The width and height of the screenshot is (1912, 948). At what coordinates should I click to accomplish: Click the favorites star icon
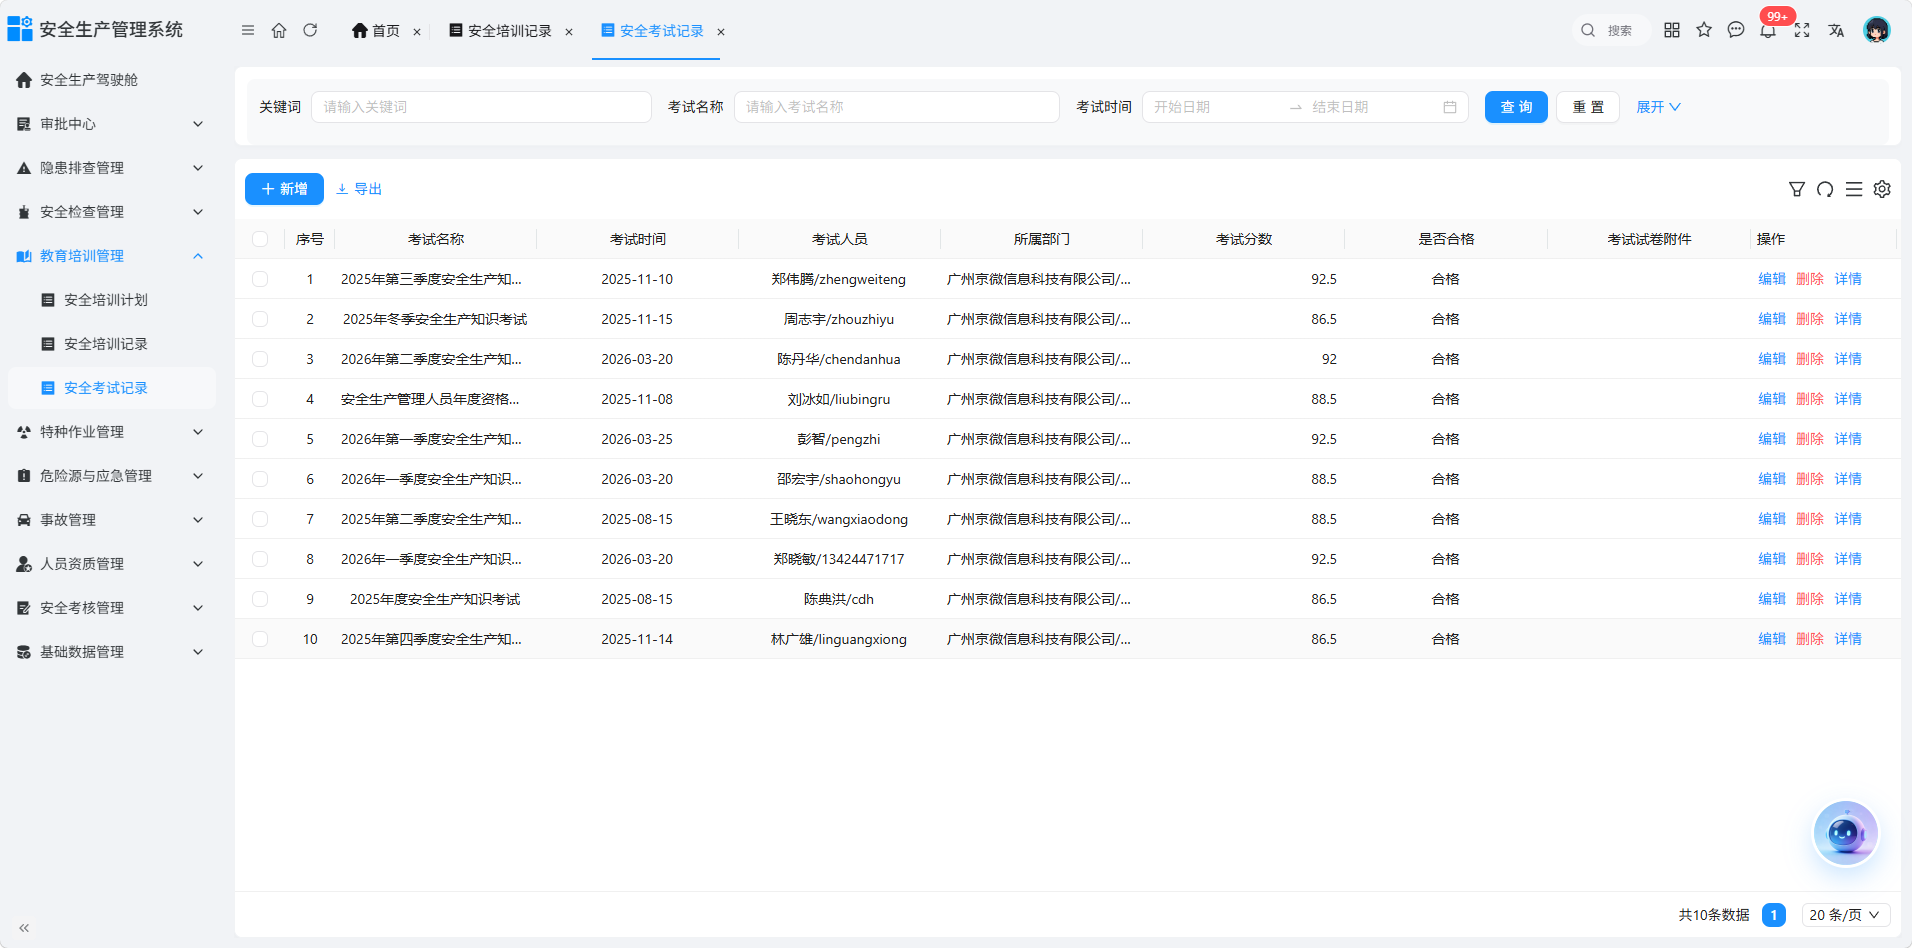pos(1704,30)
